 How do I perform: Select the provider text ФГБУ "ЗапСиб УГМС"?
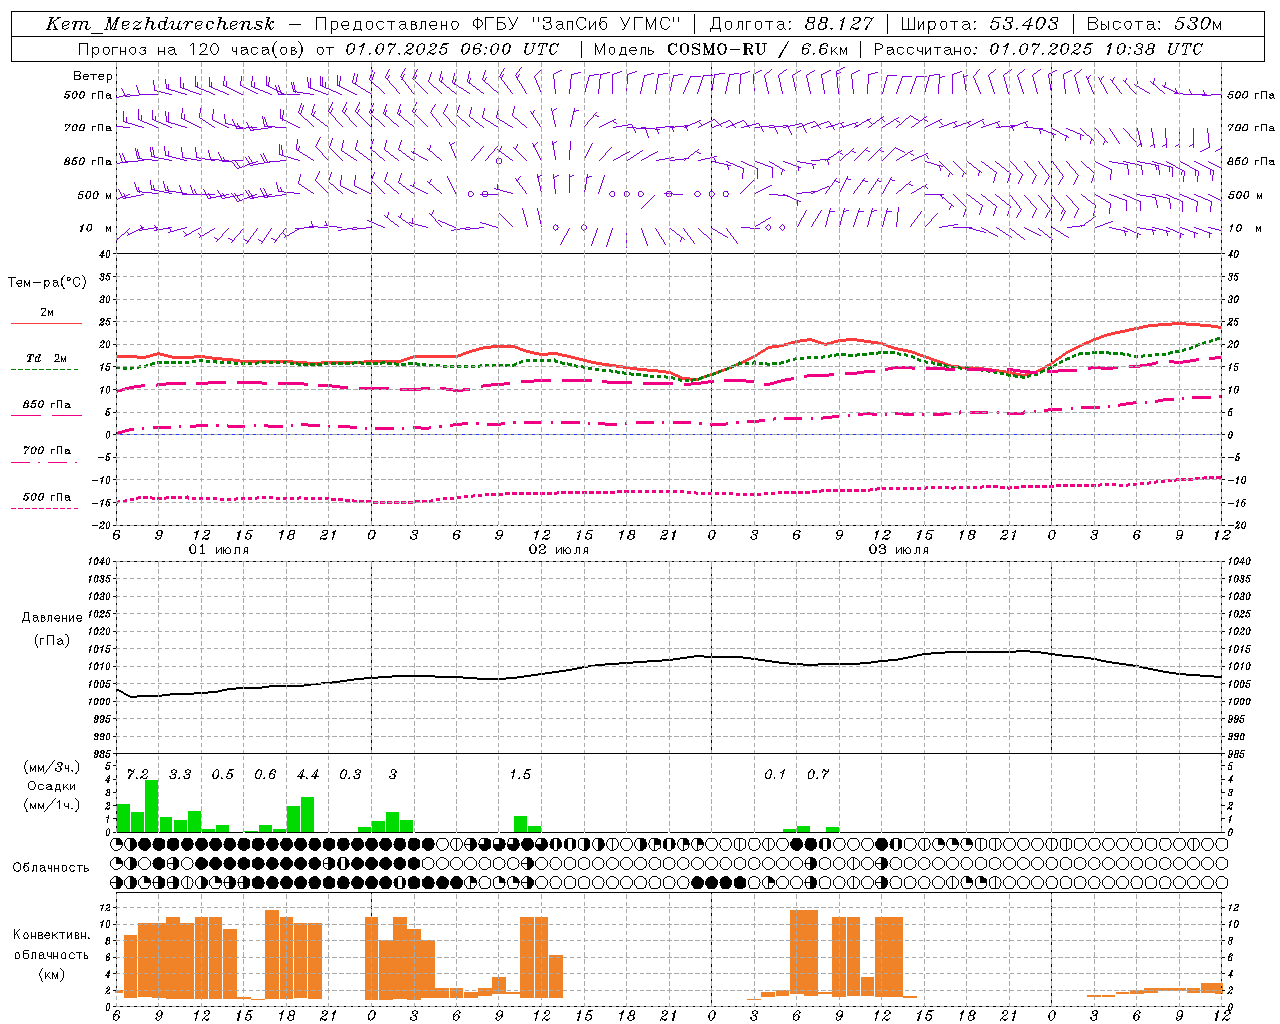575,24
